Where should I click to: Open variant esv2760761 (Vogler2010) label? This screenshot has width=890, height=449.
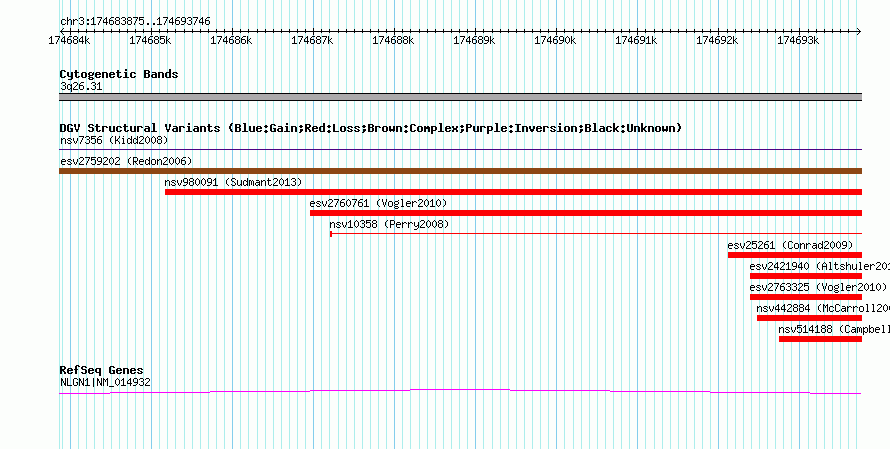pos(379,203)
